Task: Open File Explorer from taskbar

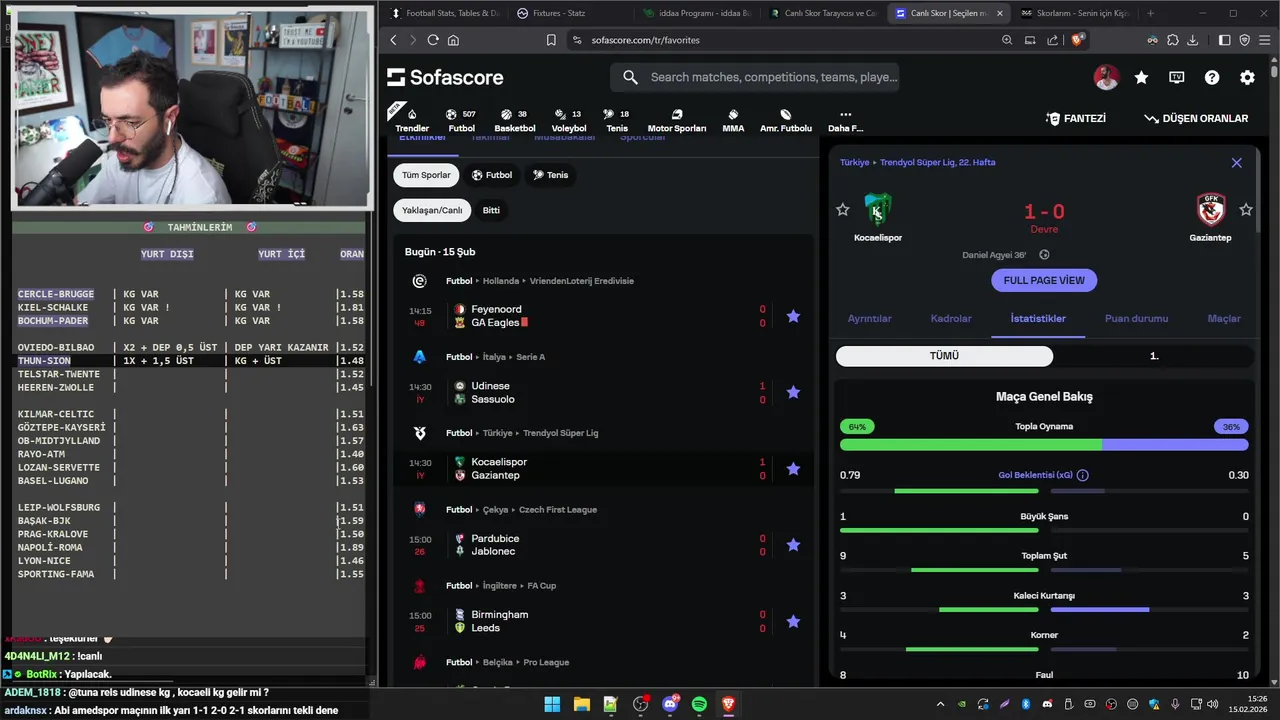Action: tap(581, 704)
